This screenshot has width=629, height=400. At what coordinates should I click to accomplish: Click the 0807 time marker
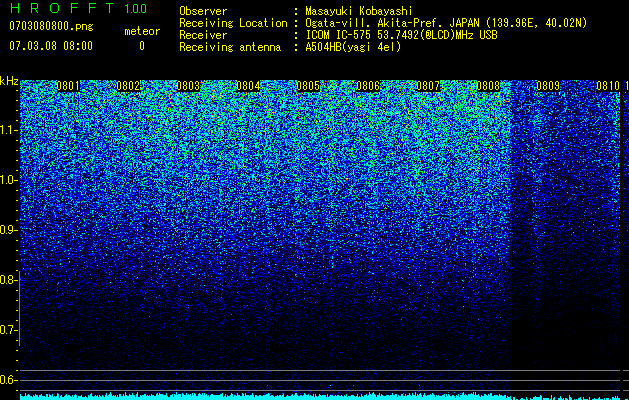428,86
